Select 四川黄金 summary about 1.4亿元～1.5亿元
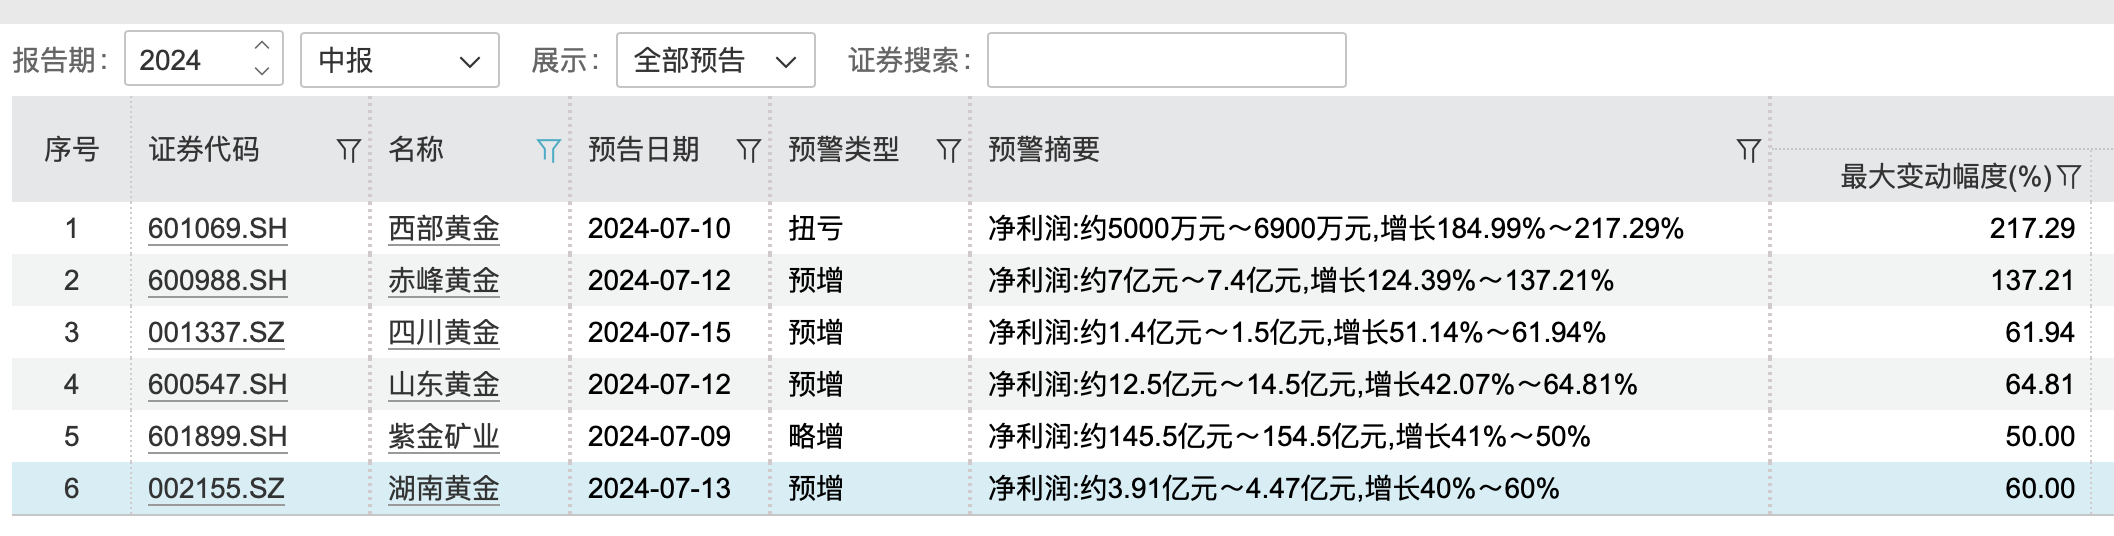The image size is (2114, 536). coord(1297,333)
